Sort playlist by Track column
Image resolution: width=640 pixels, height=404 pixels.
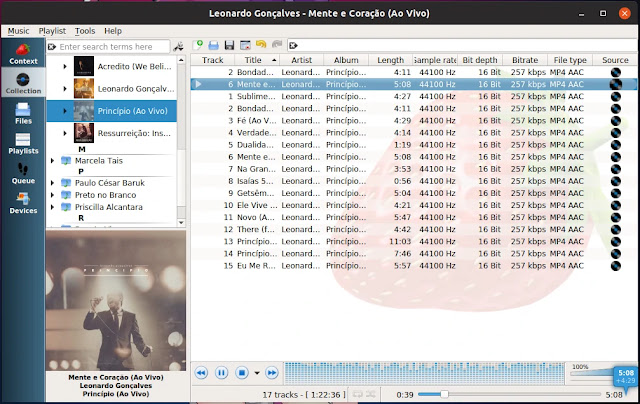(x=213, y=60)
